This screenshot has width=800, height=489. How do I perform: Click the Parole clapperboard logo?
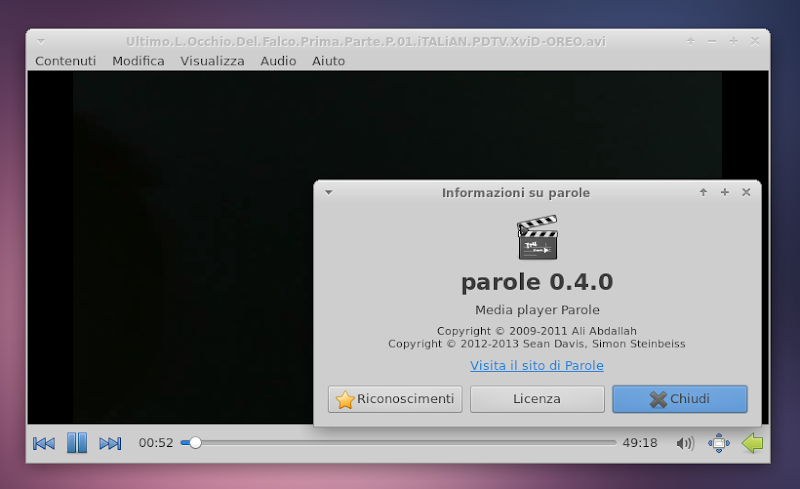click(x=537, y=237)
